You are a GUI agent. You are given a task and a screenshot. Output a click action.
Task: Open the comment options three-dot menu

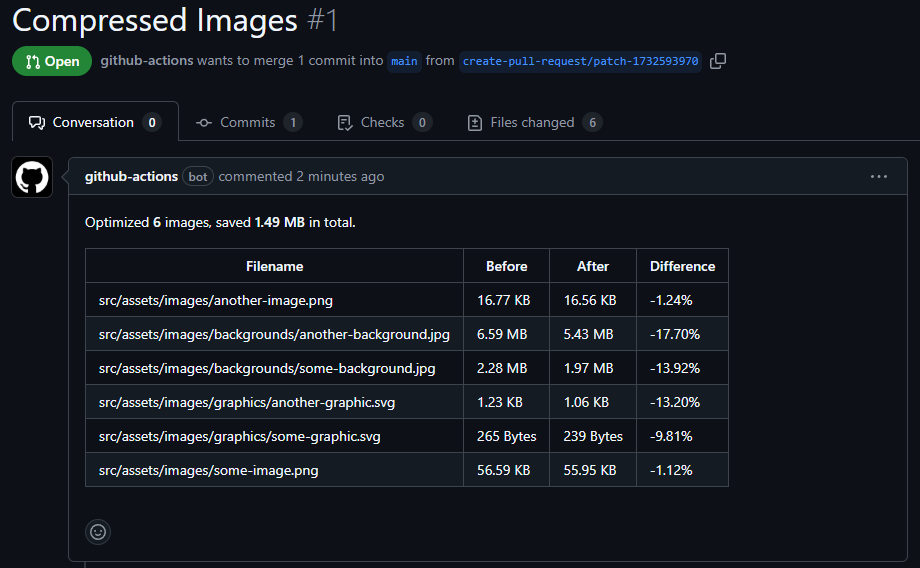(x=878, y=177)
